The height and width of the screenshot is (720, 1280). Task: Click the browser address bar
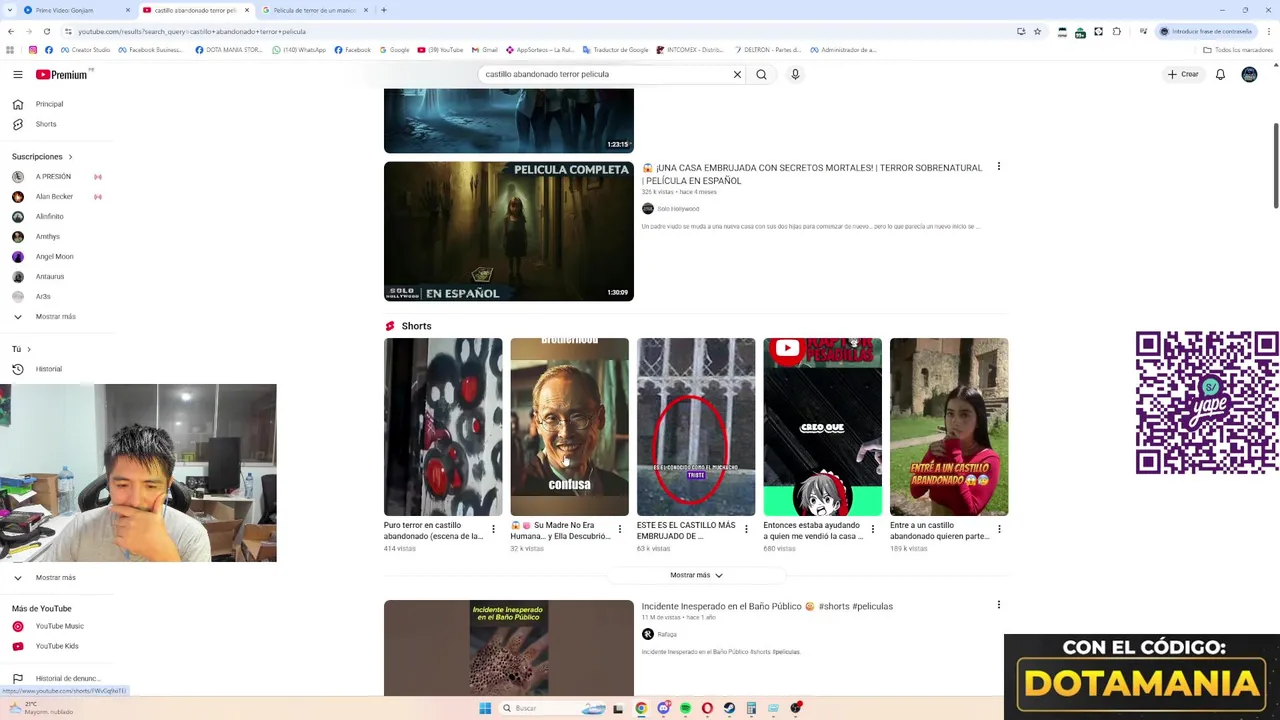click(540, 31)
